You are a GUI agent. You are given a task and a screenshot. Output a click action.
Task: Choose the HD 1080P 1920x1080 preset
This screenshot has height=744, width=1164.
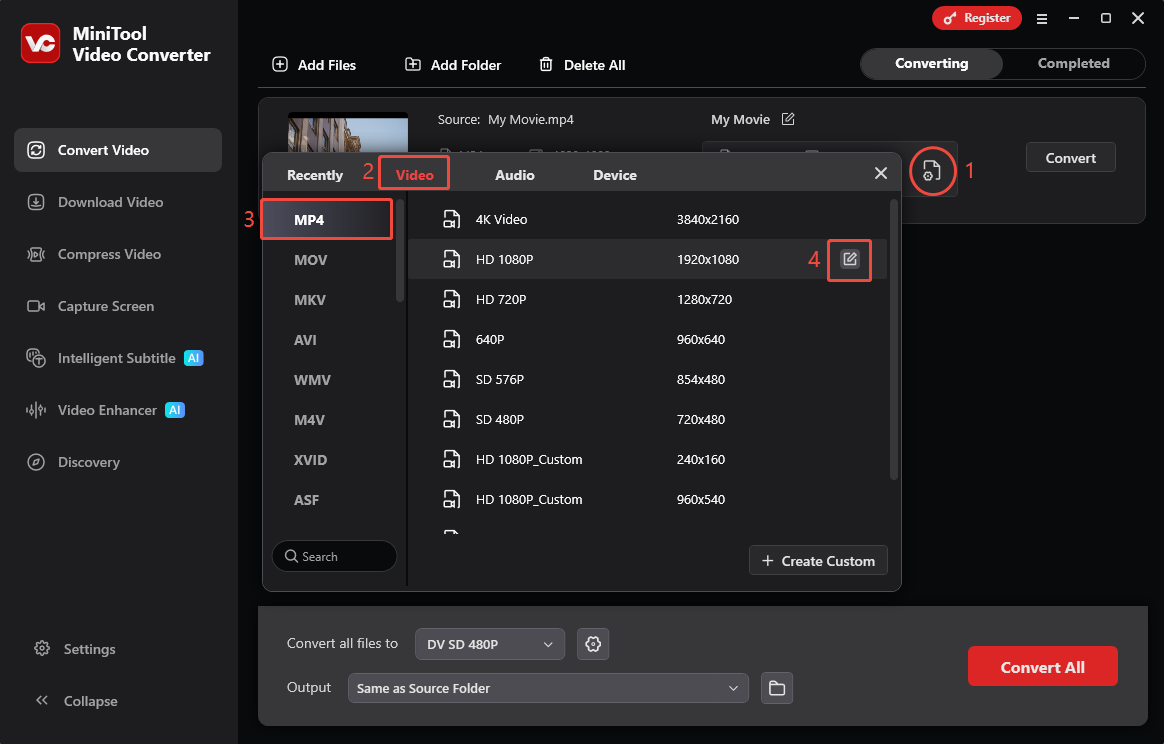tap(647, 259)
